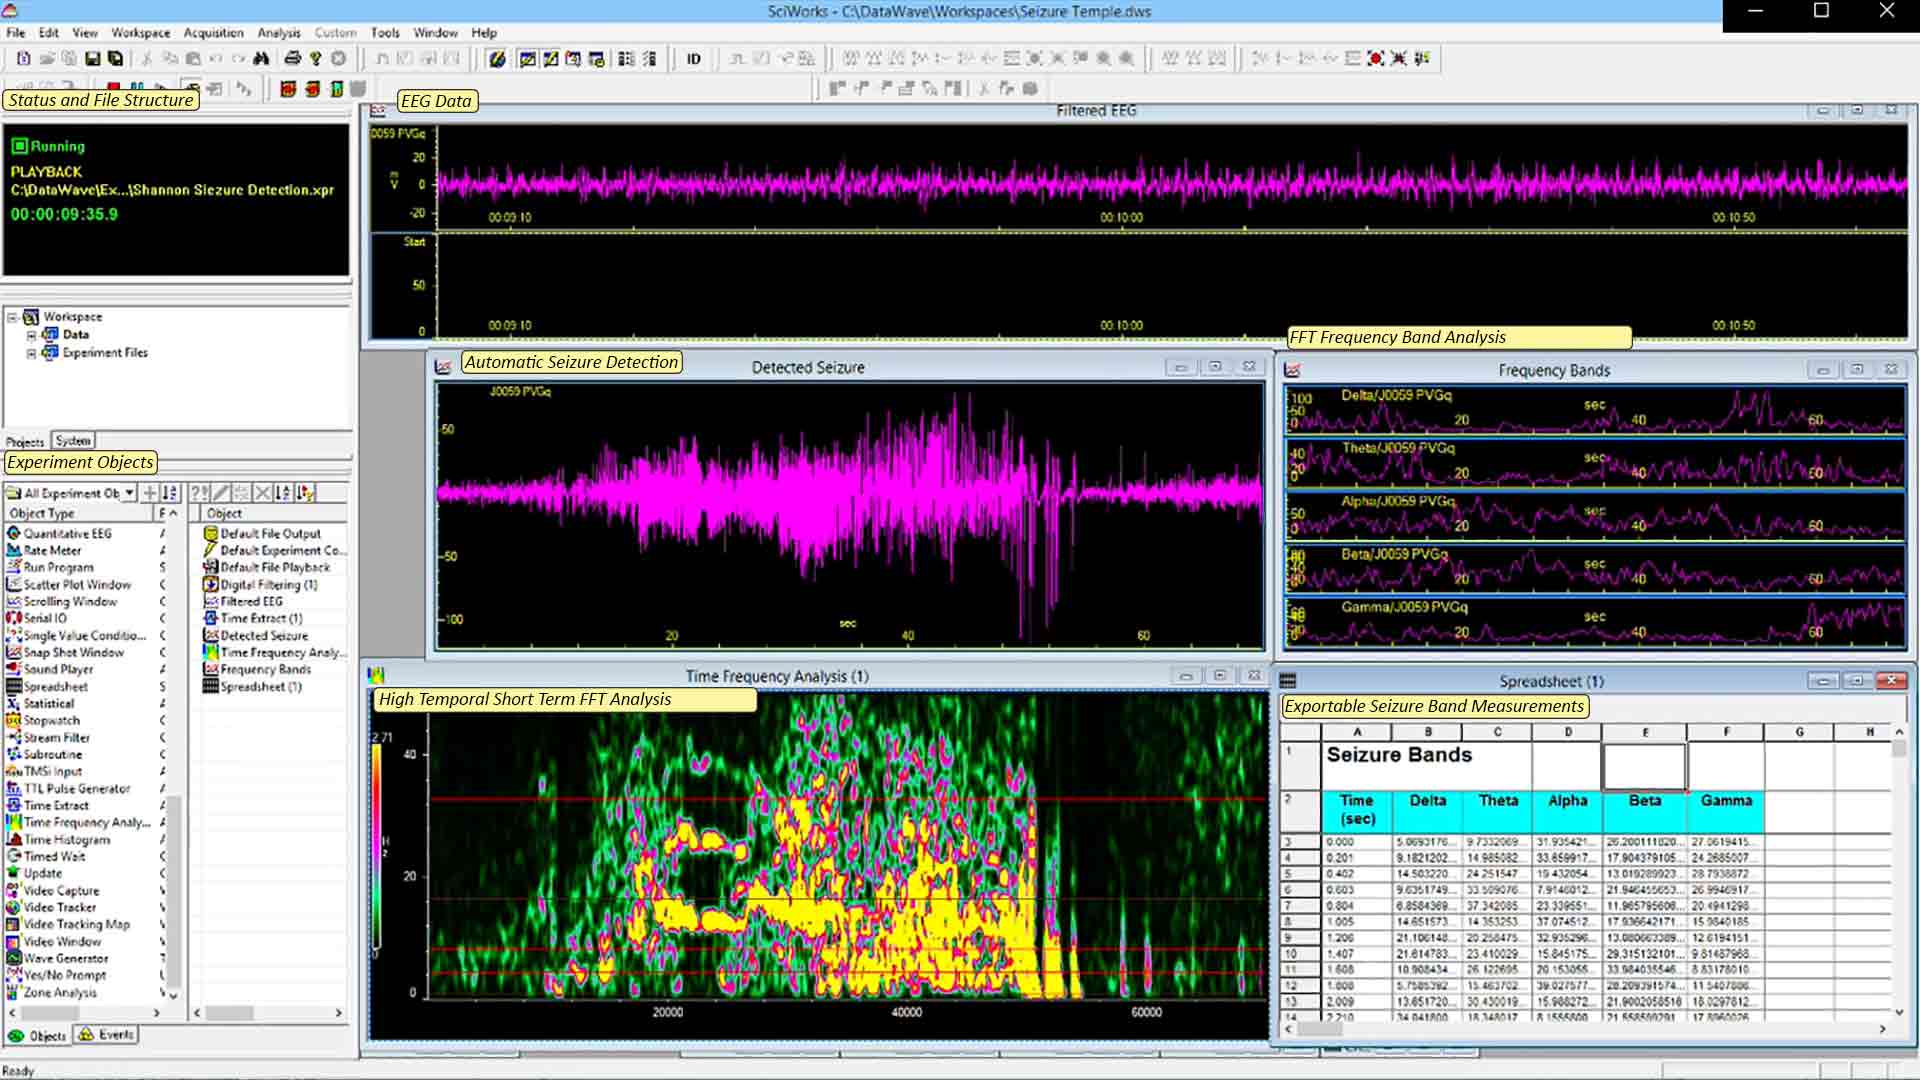
Task: Click spreadsheet column A header
Action: [1357, 732]
